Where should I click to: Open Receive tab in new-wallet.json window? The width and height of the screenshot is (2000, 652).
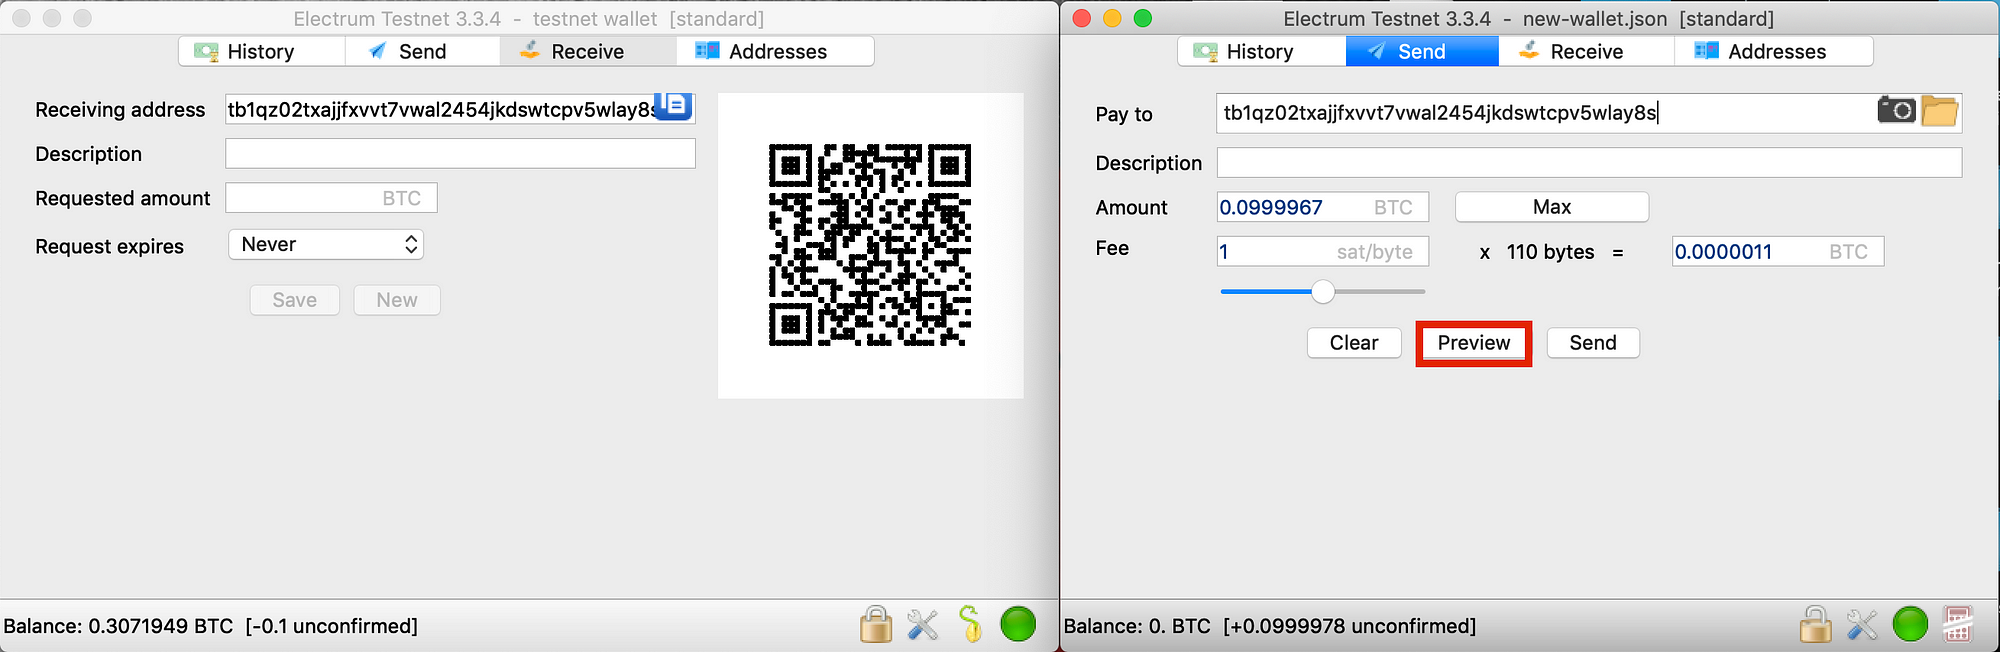pos(1587,51)
